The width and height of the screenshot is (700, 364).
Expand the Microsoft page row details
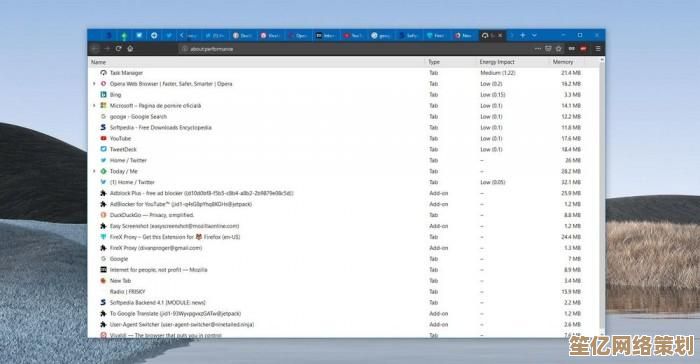(94, 105)
